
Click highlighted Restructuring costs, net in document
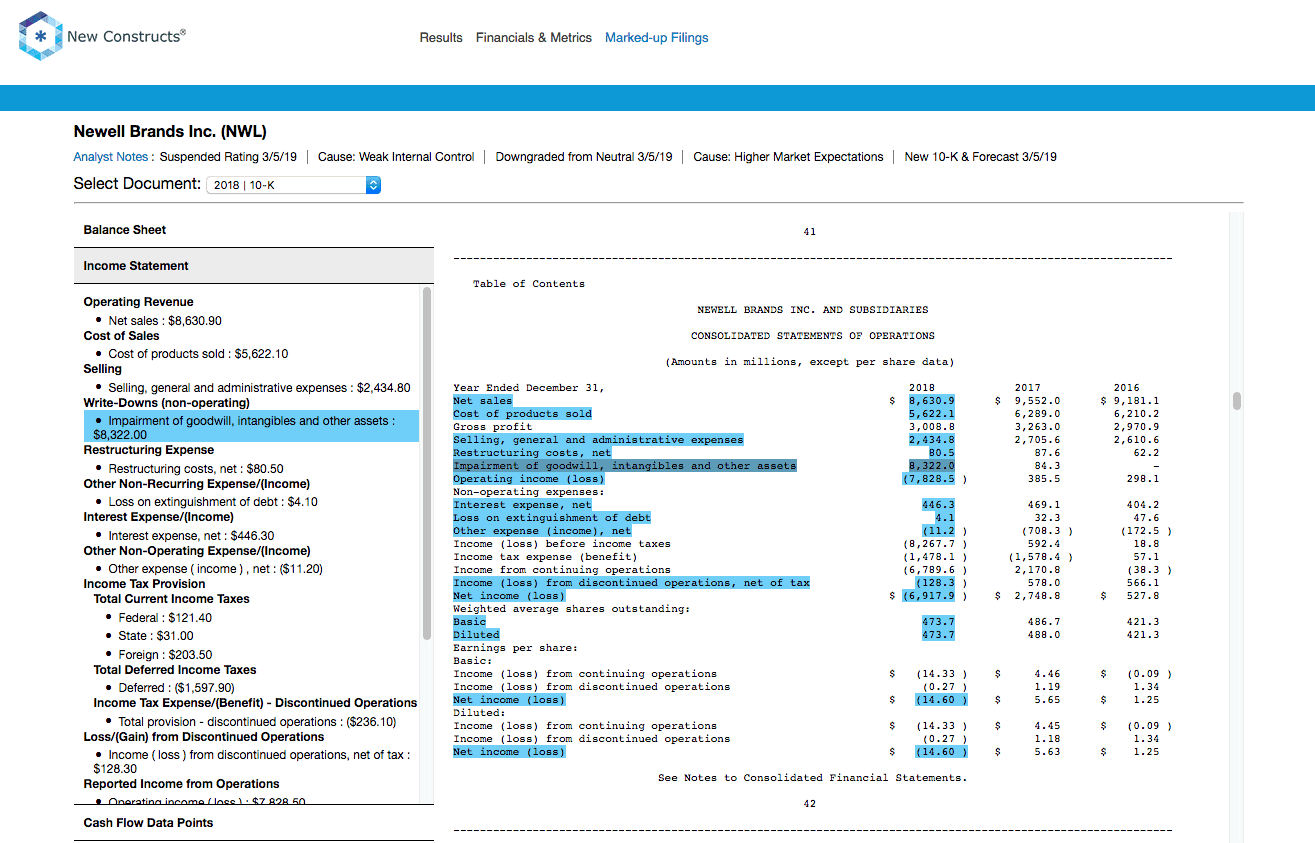(532, 453)
